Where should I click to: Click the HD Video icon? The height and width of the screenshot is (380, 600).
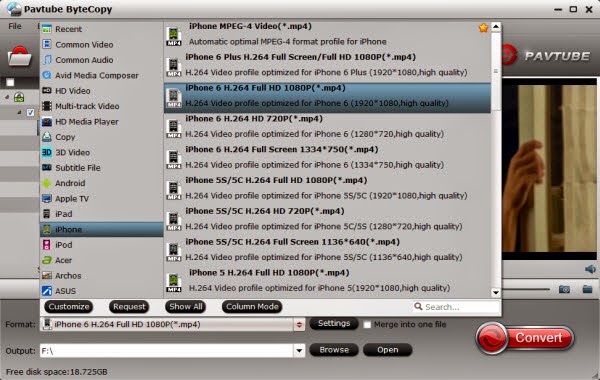pos(47,90)
